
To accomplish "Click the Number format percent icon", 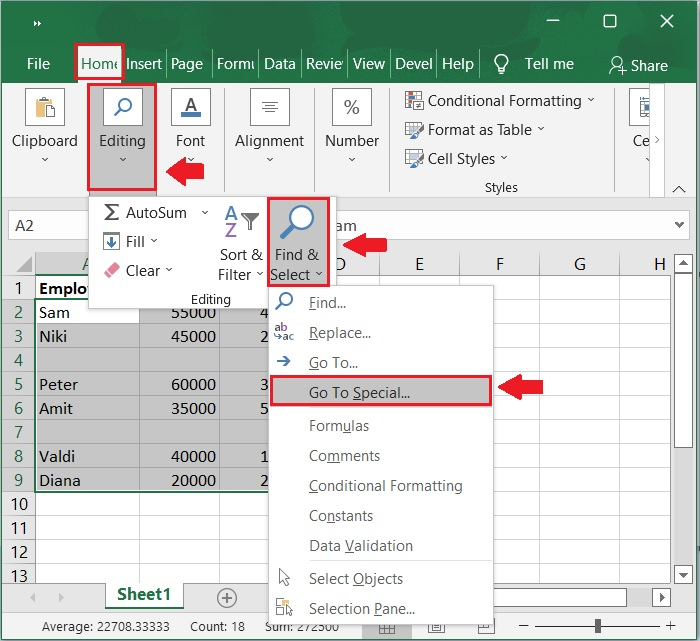I will (x=352, y=108).
